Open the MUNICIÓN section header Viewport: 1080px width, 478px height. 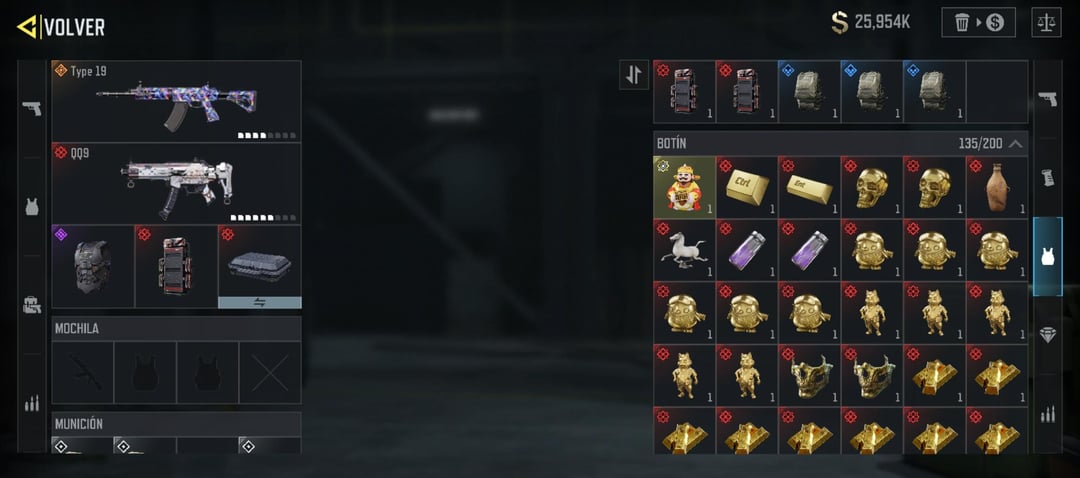coord(176,424)
